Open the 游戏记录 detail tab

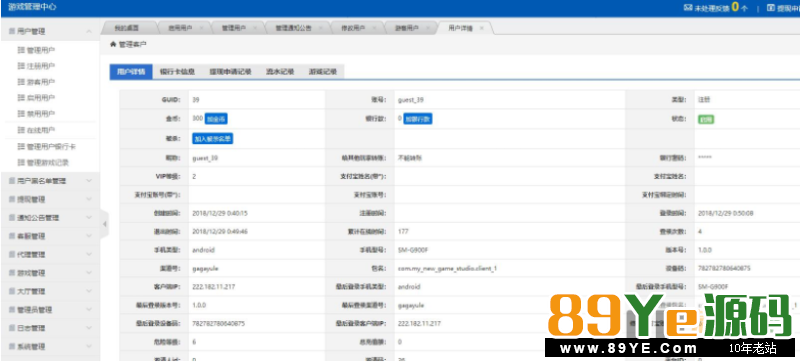coord(322,72)
